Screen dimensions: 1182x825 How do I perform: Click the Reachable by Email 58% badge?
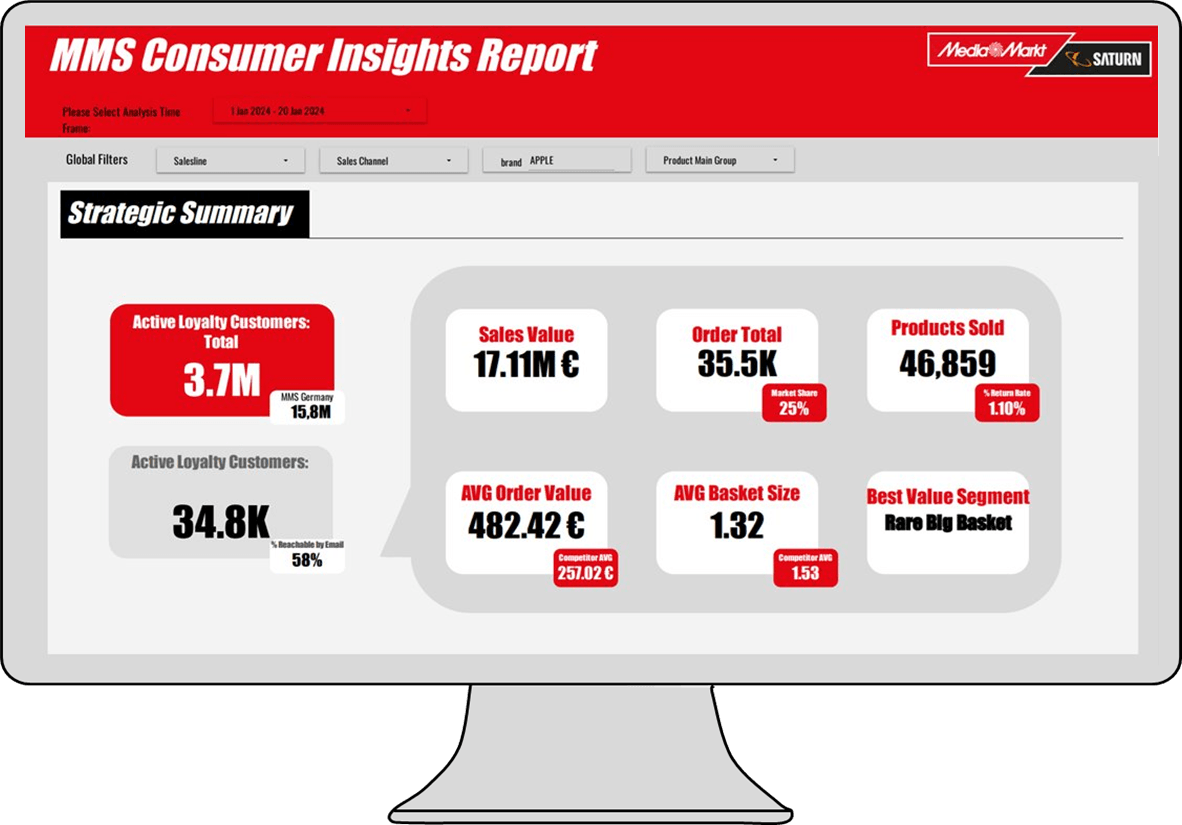pyautogui.click(x=307, y=555)
